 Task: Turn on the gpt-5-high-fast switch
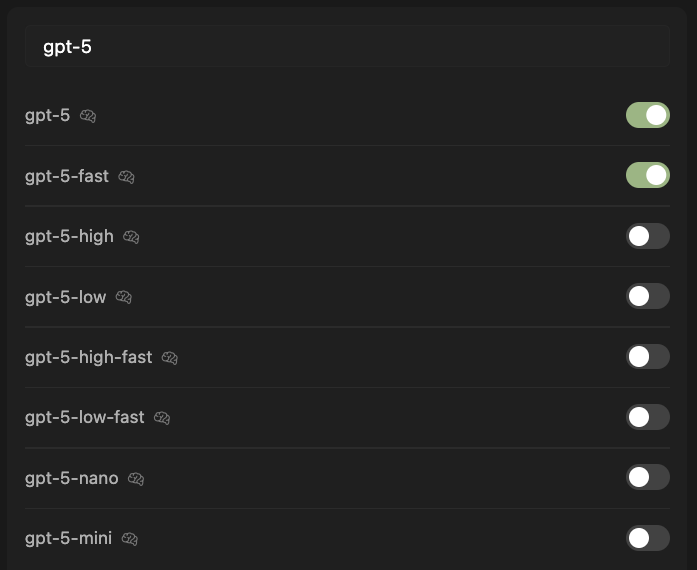(x=648, y=357)
